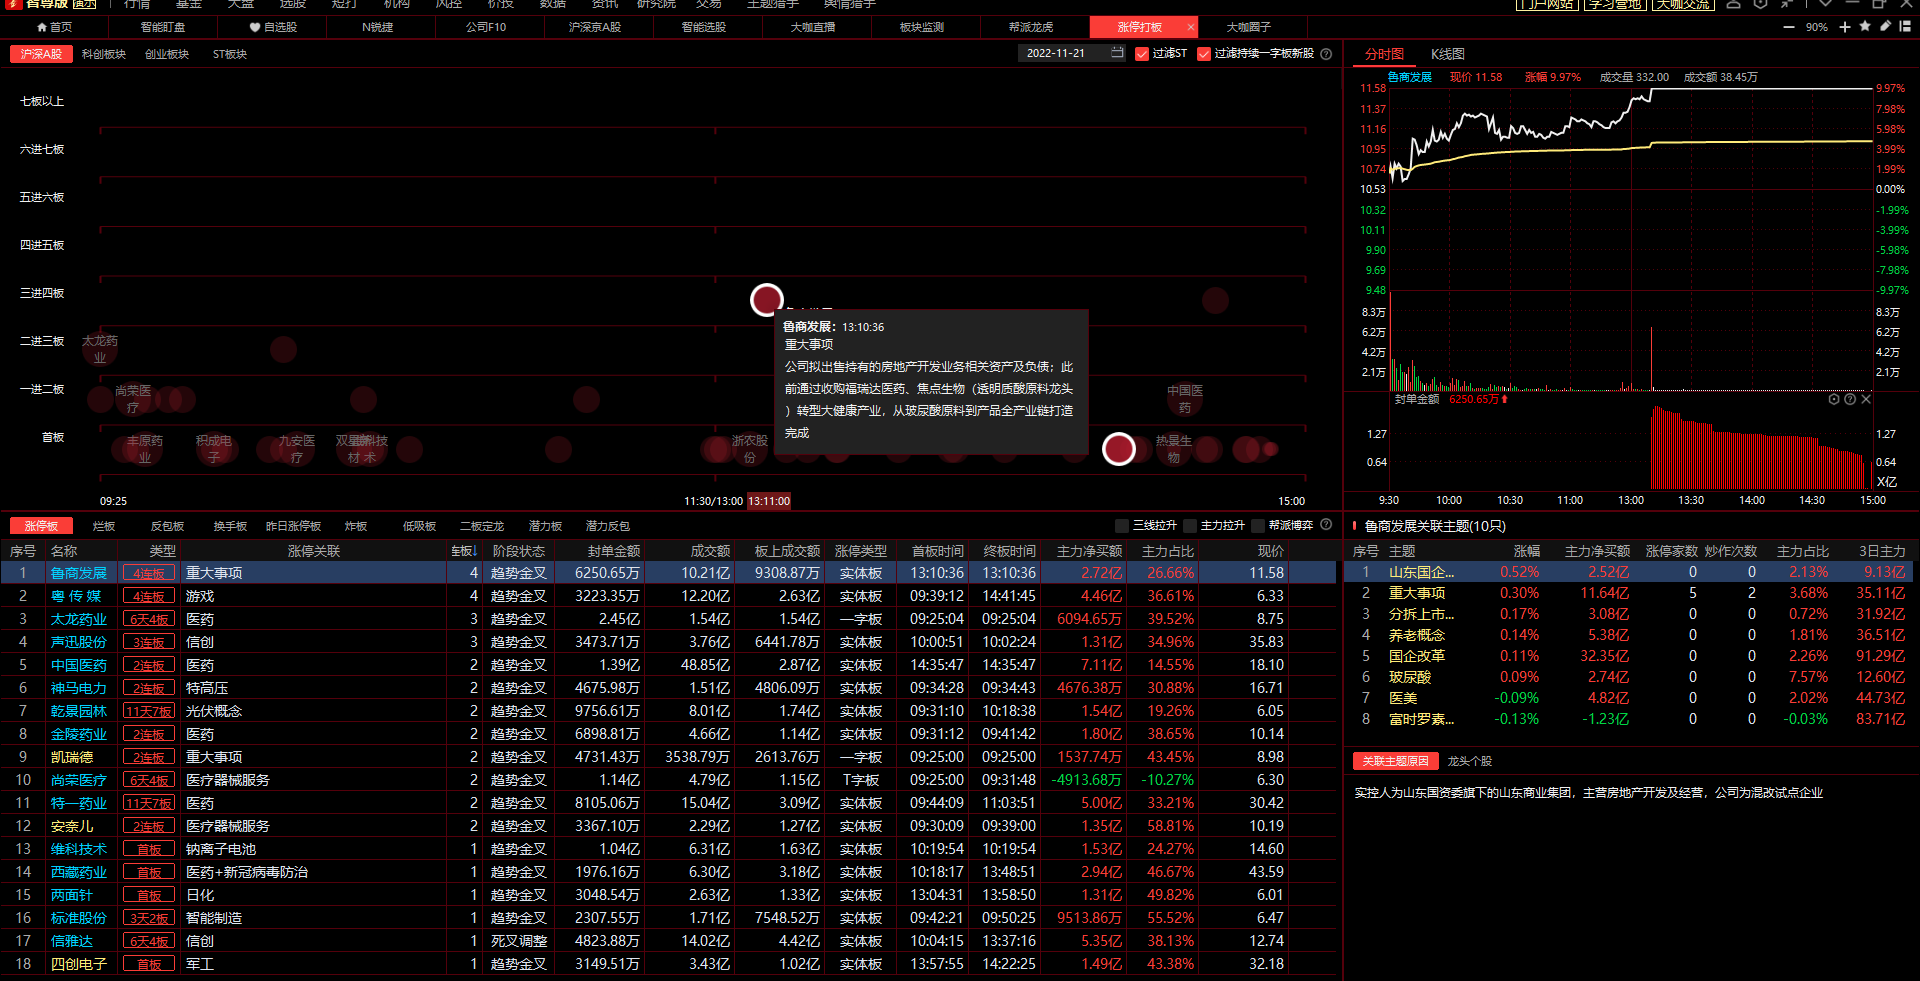Select the 科创板块 filter

click(x=104, y=54)
